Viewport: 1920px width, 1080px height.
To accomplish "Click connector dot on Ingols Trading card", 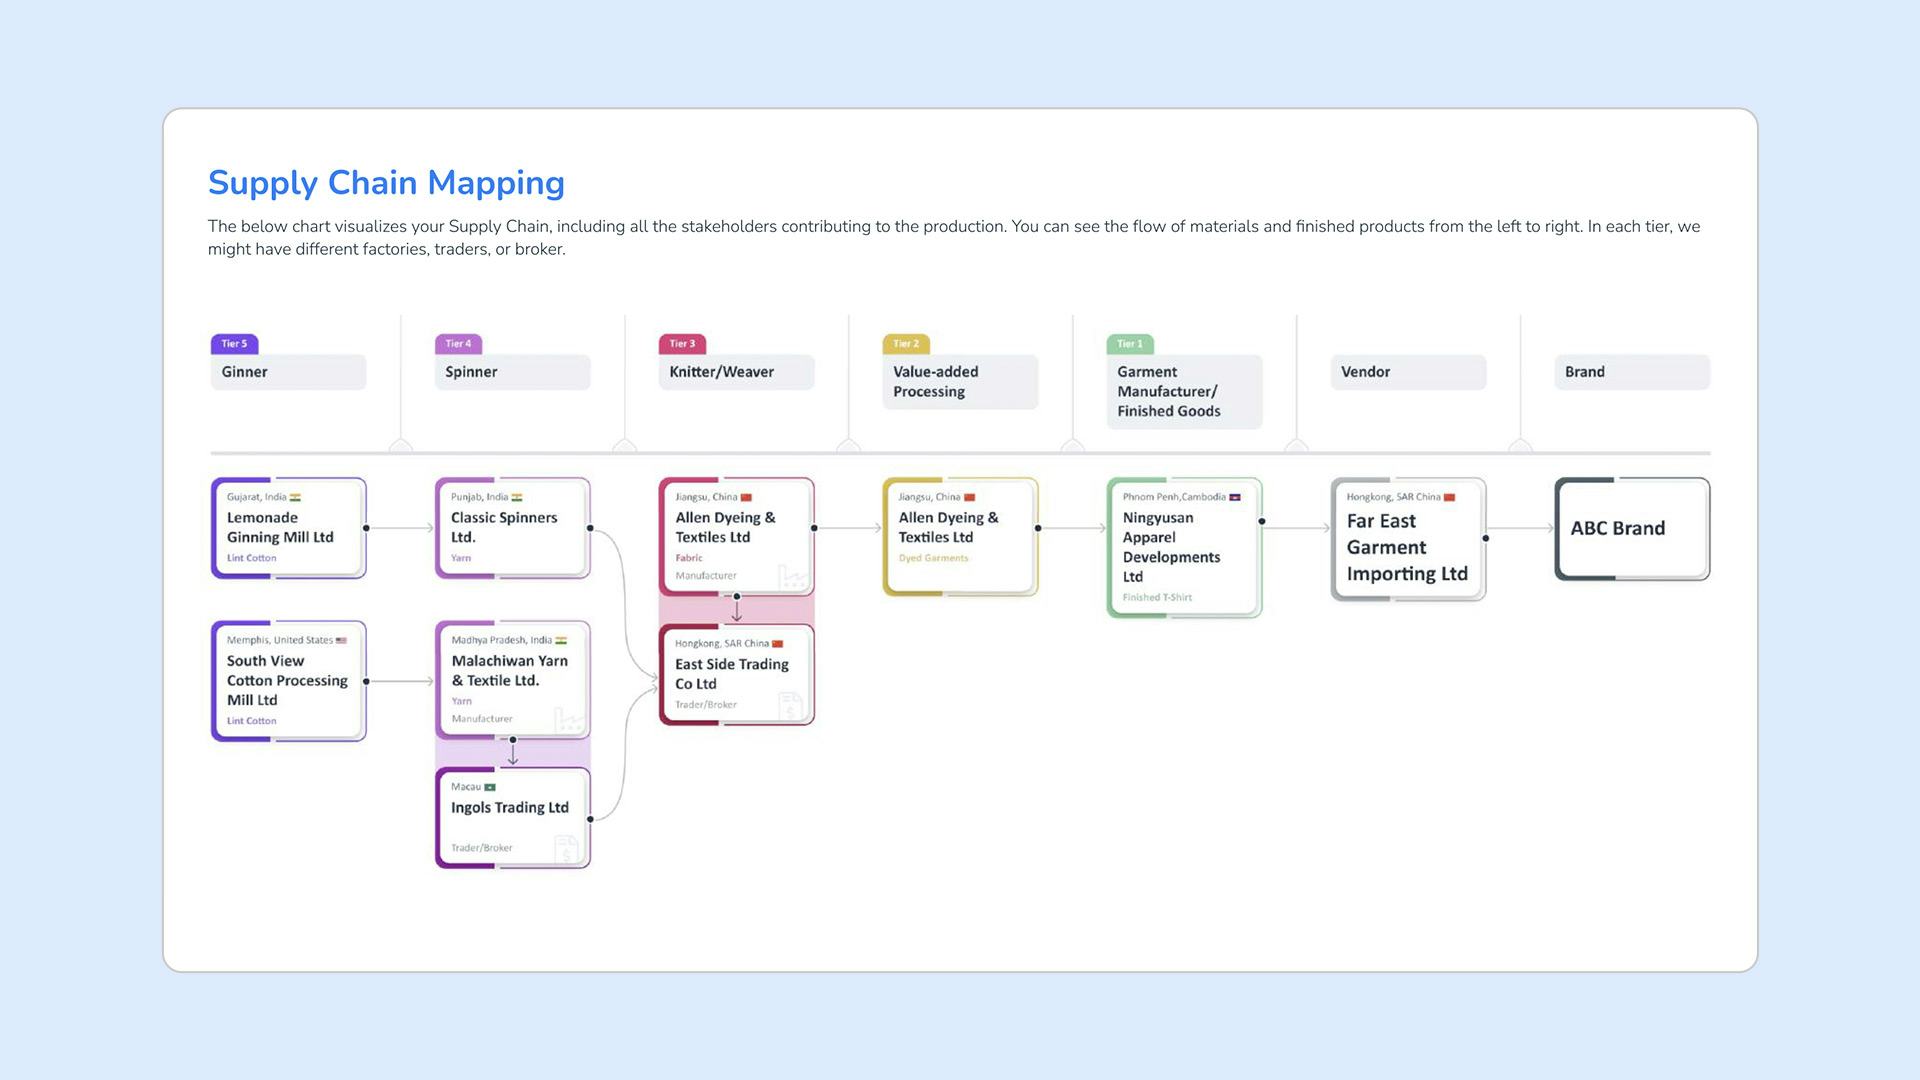I will pos(590,819).
